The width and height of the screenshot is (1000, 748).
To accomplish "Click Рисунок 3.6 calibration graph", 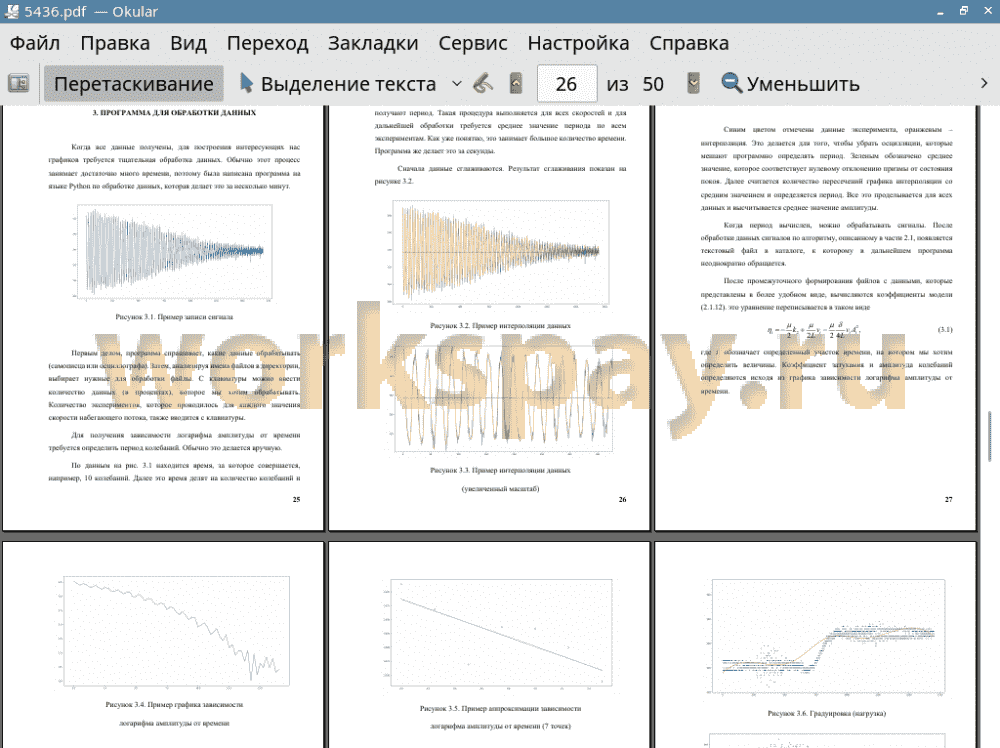I will click(827, 636).
